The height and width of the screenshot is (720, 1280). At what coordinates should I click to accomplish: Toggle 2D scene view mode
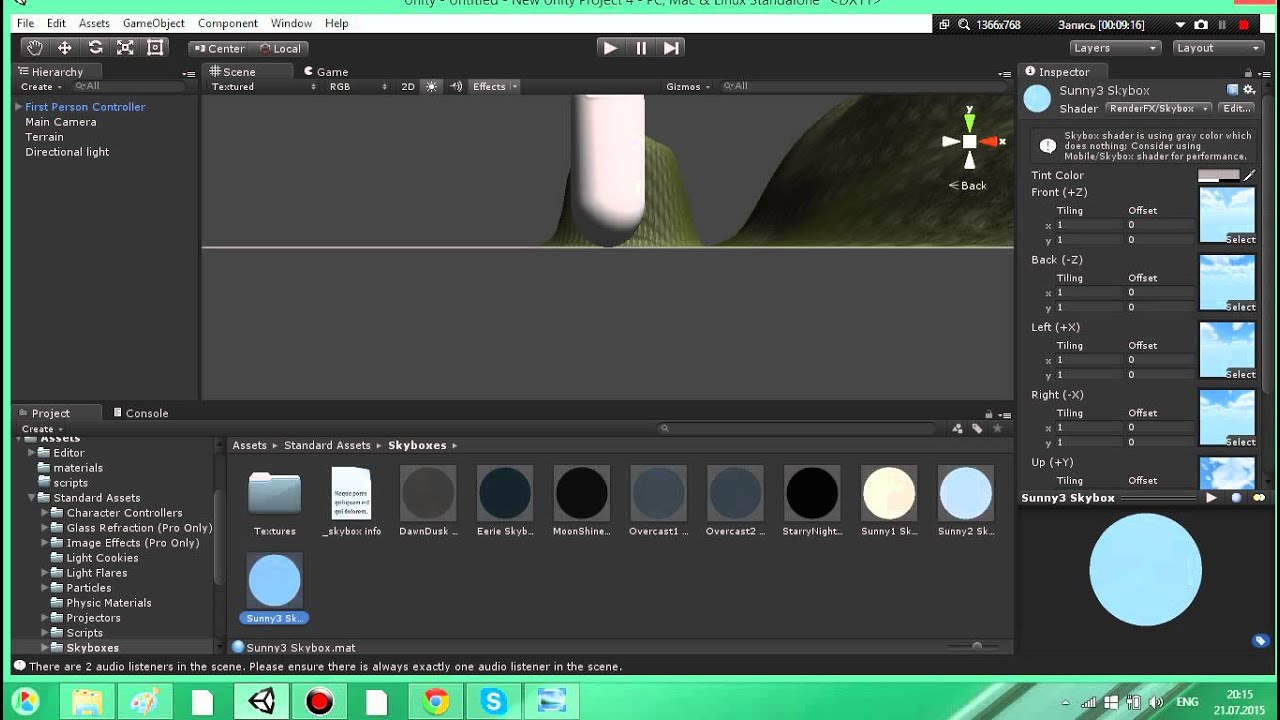[408, 87]
